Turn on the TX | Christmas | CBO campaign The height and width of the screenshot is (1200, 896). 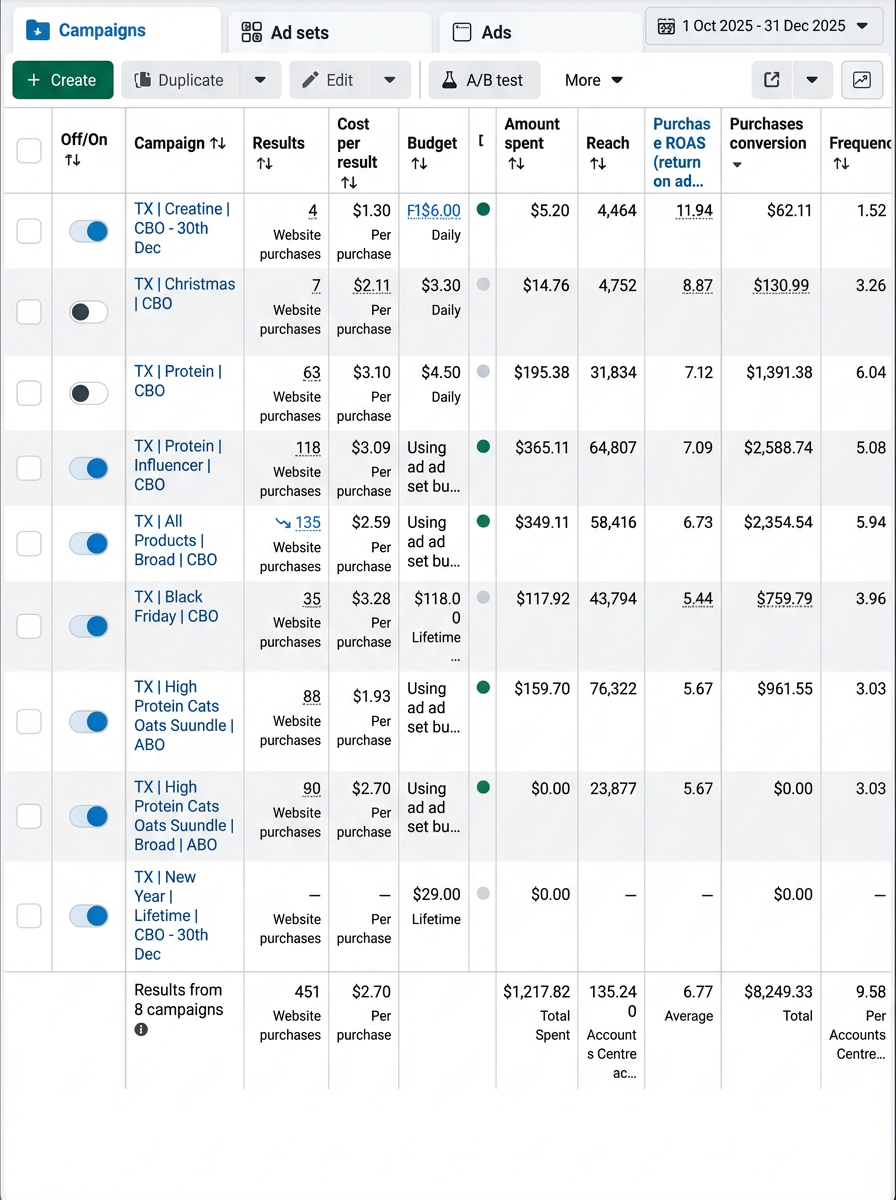click(89, 312)
